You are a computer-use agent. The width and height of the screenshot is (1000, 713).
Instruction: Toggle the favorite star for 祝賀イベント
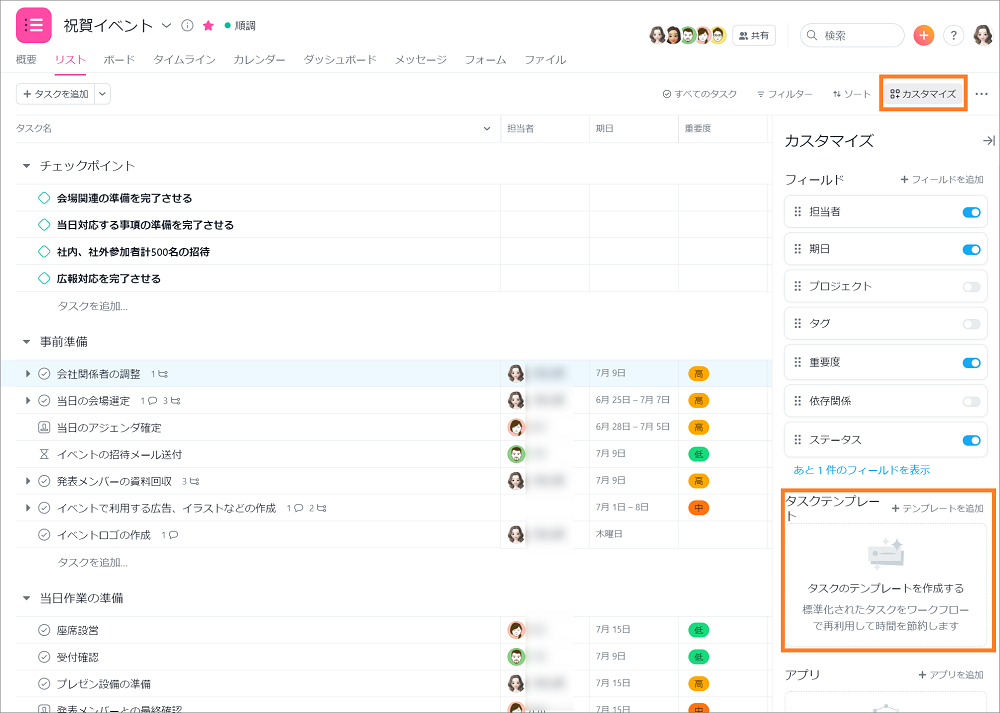point(208,26)
